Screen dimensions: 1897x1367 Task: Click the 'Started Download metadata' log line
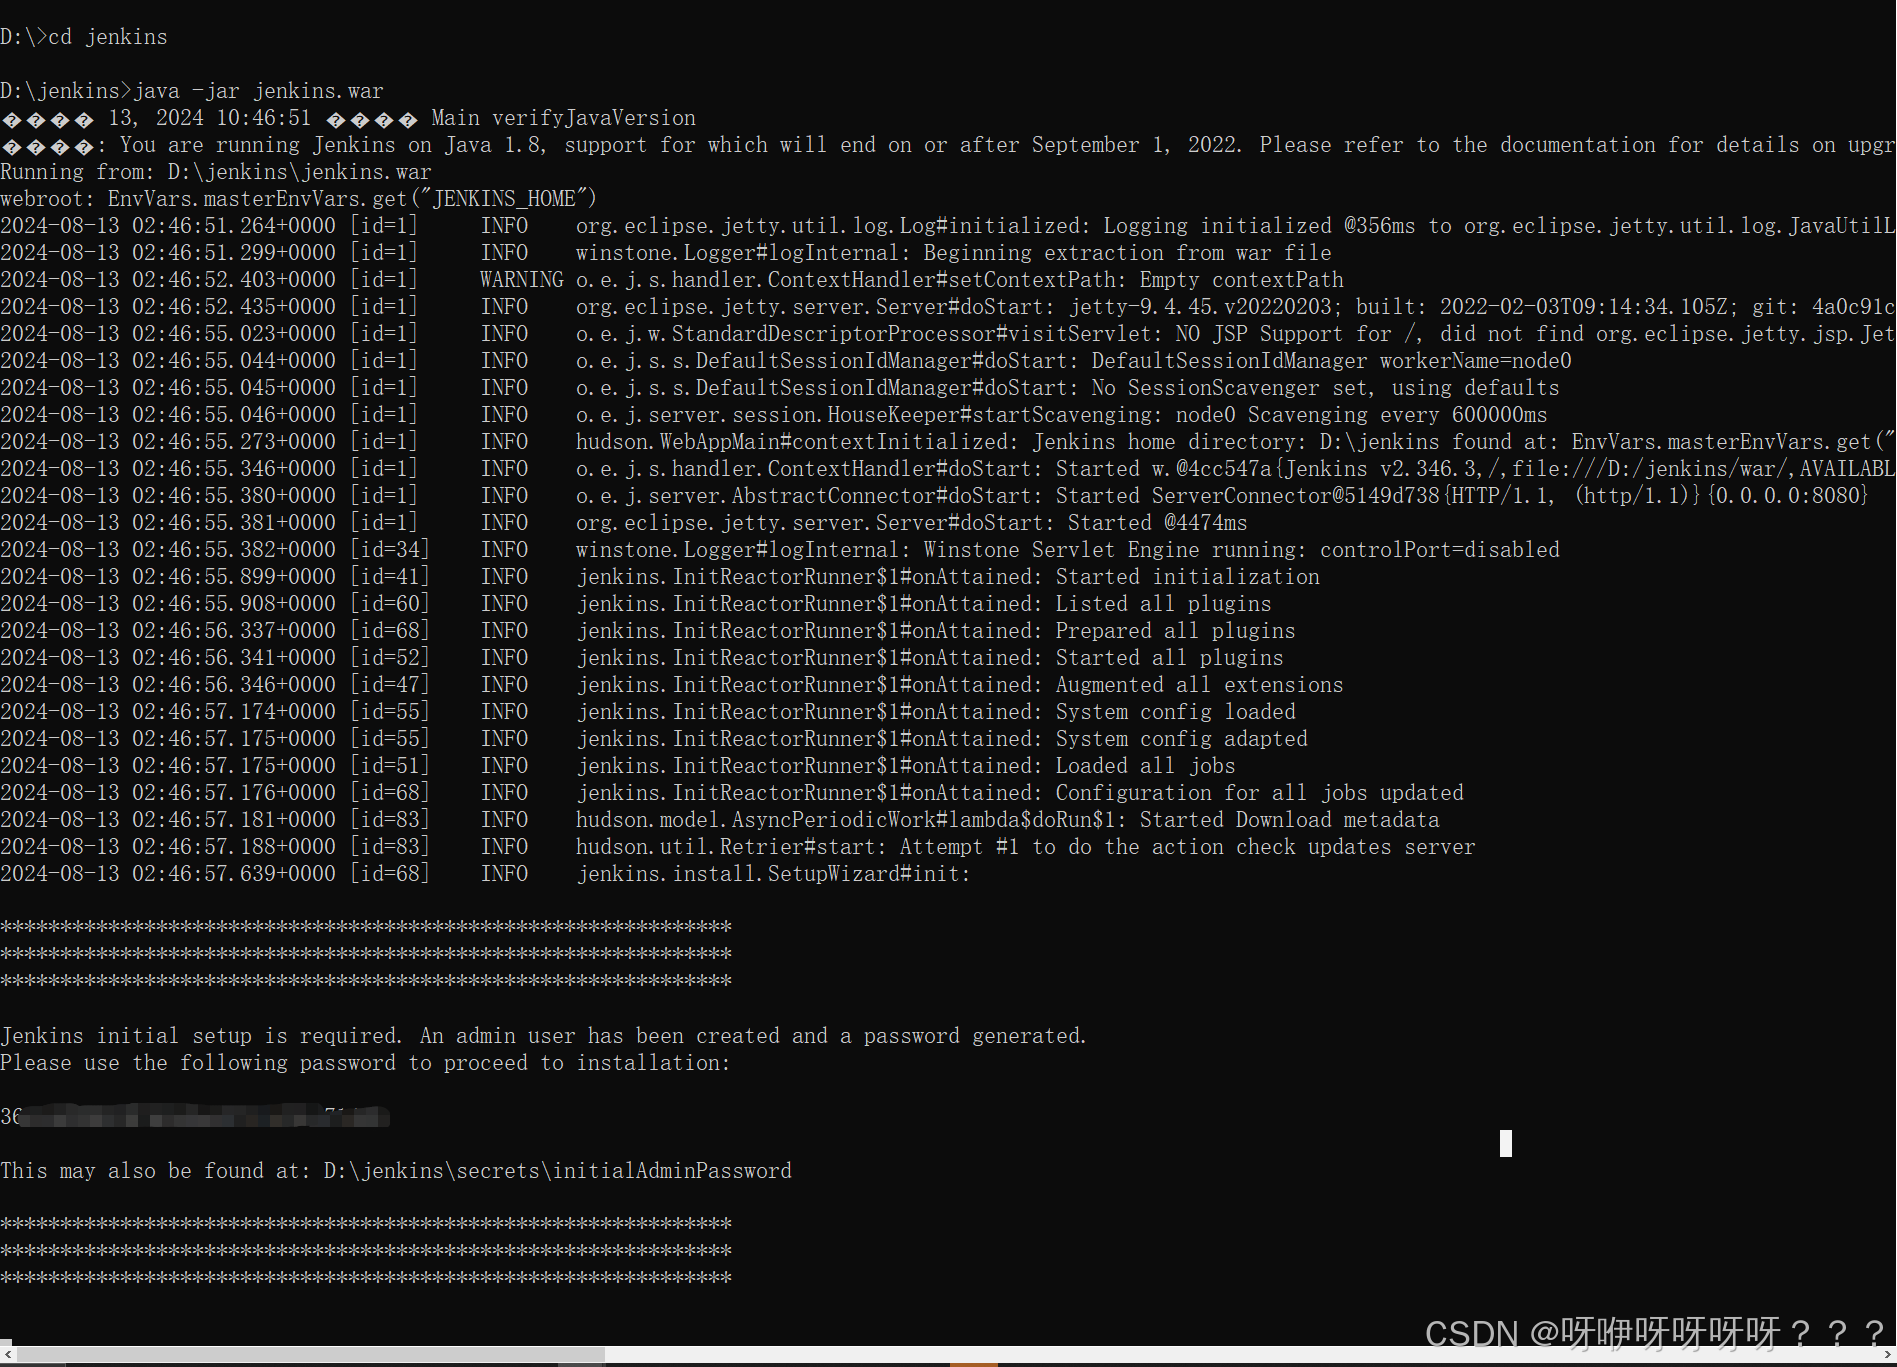(x=720, y=819)
